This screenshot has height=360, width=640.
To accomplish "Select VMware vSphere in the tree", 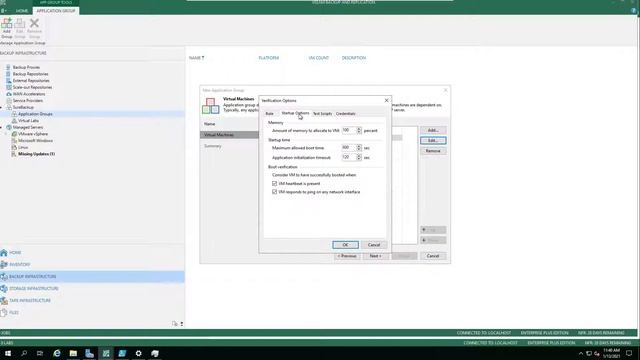I will [x=33, y=134].
